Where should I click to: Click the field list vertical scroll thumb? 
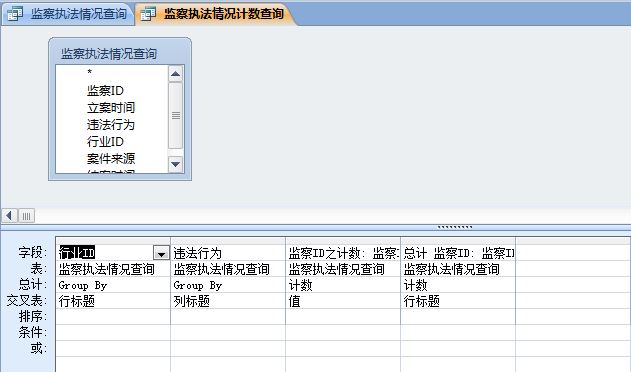coord(175,116)
